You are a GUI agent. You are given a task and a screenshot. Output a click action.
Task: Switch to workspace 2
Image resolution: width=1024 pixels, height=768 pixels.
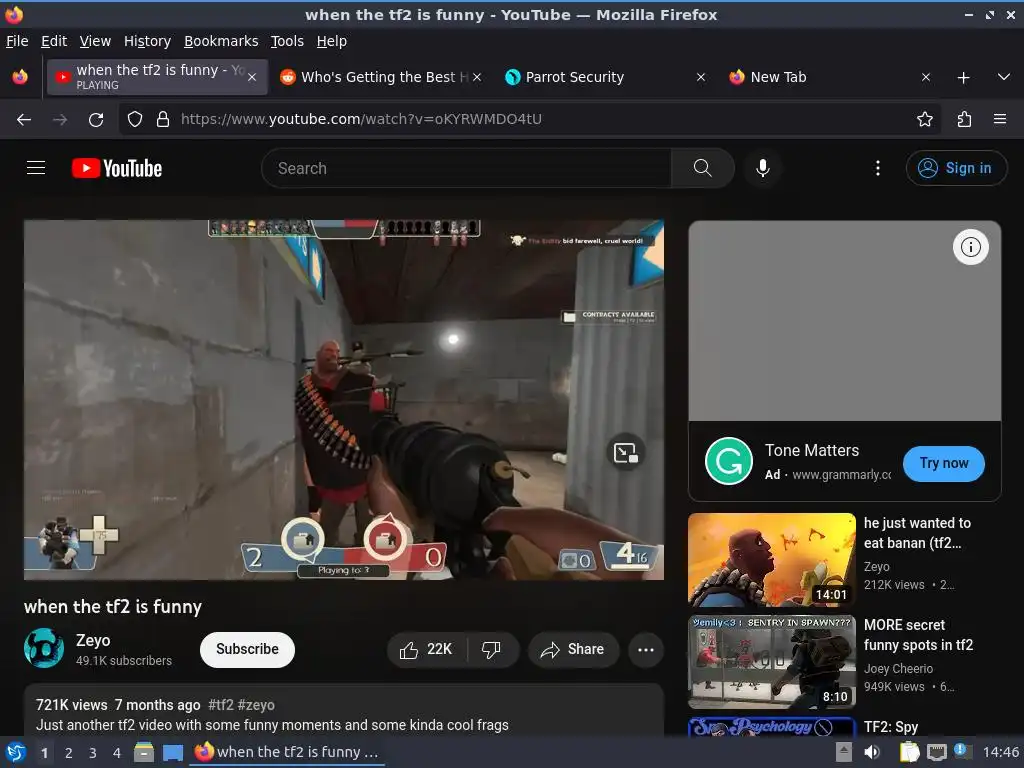[x=69, y=753]
